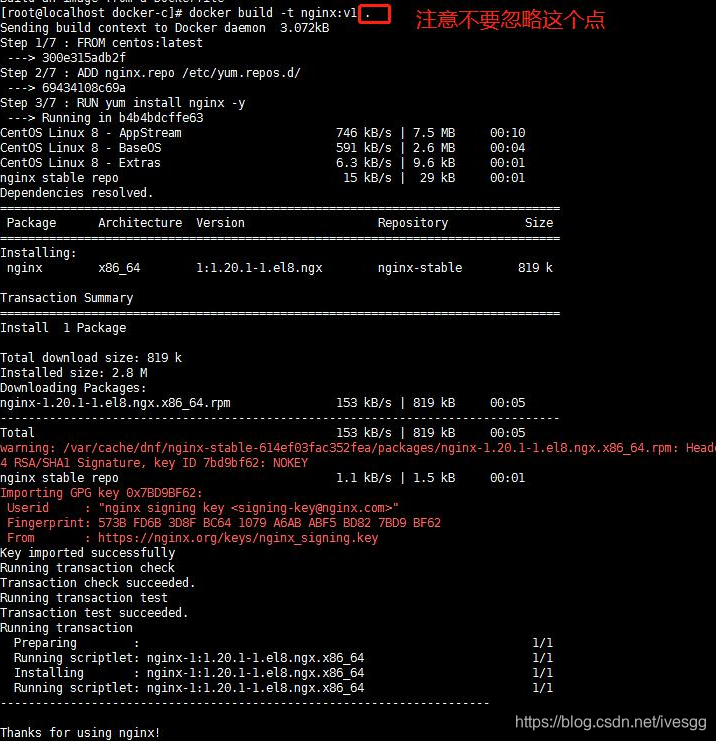
Task: Click 'Step 1/7 : FROM centos:latest' line
Action: [101, 43]
